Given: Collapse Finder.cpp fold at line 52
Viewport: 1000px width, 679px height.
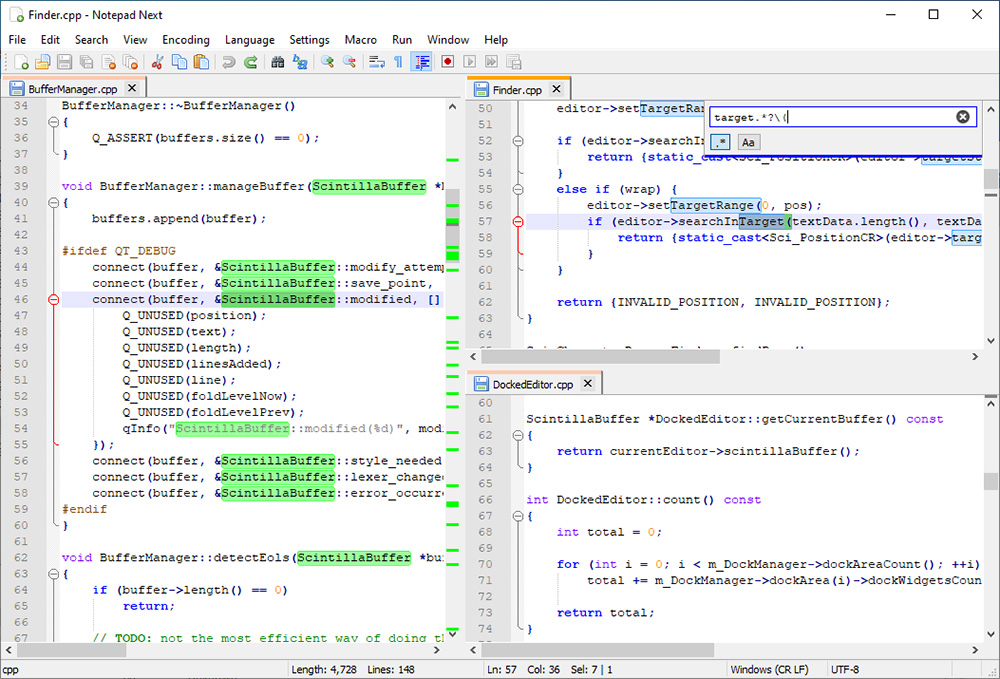Looking at the screenshot, I should tap(518, 141).
